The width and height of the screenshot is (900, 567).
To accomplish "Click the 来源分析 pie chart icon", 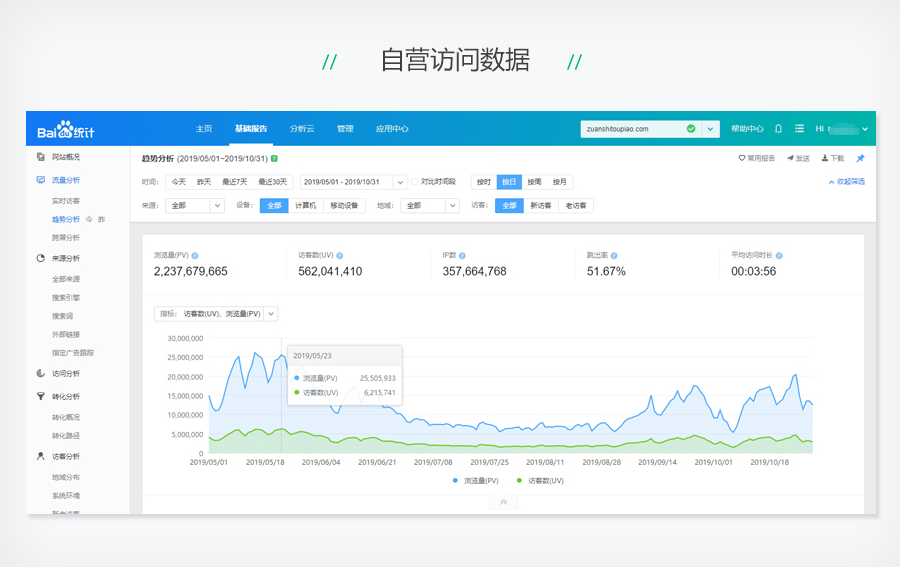I will point(41,258).
